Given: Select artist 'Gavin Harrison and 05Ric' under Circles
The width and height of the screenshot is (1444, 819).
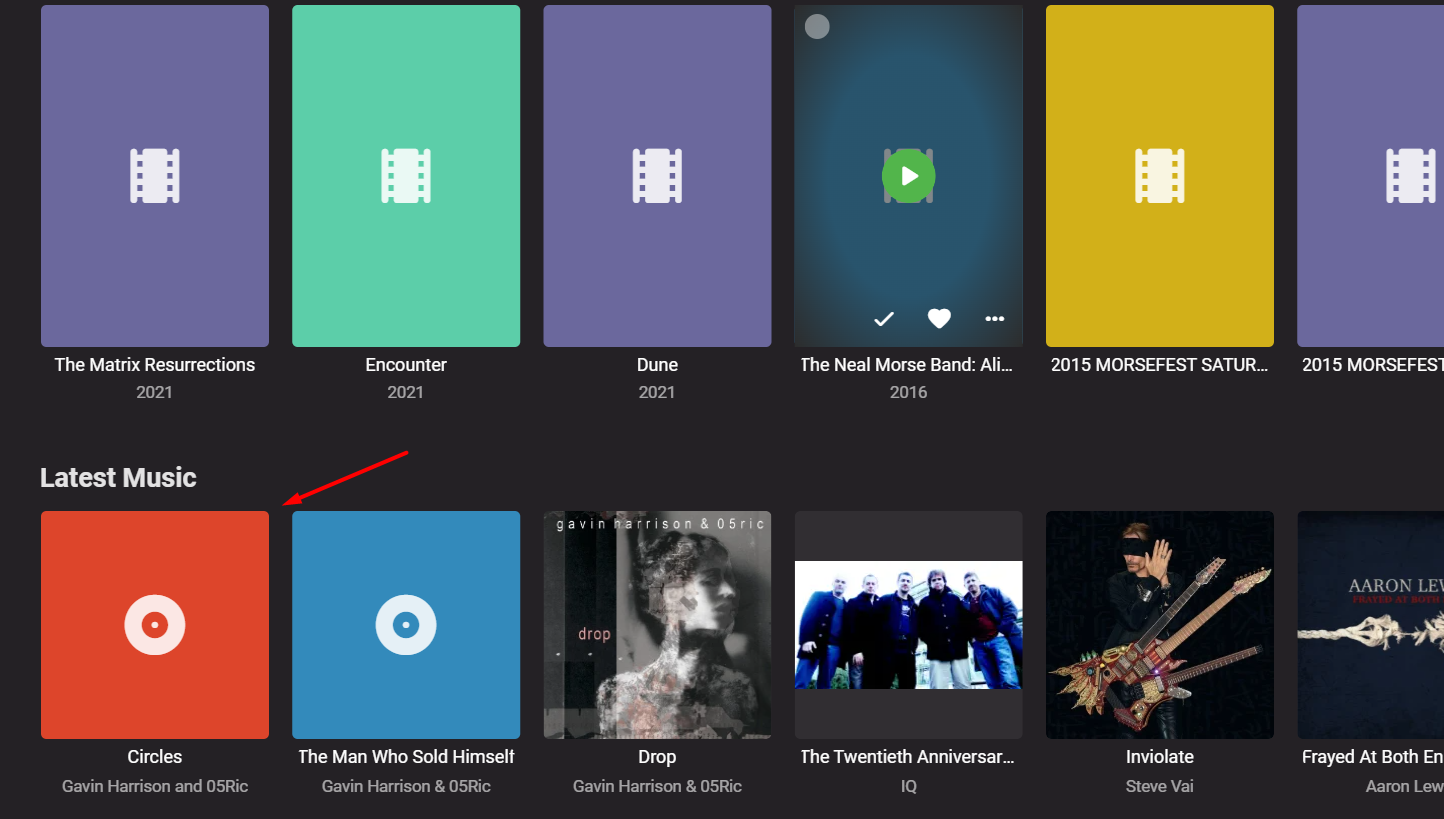Looking at the screenshot, I should [x=155, y=786].
